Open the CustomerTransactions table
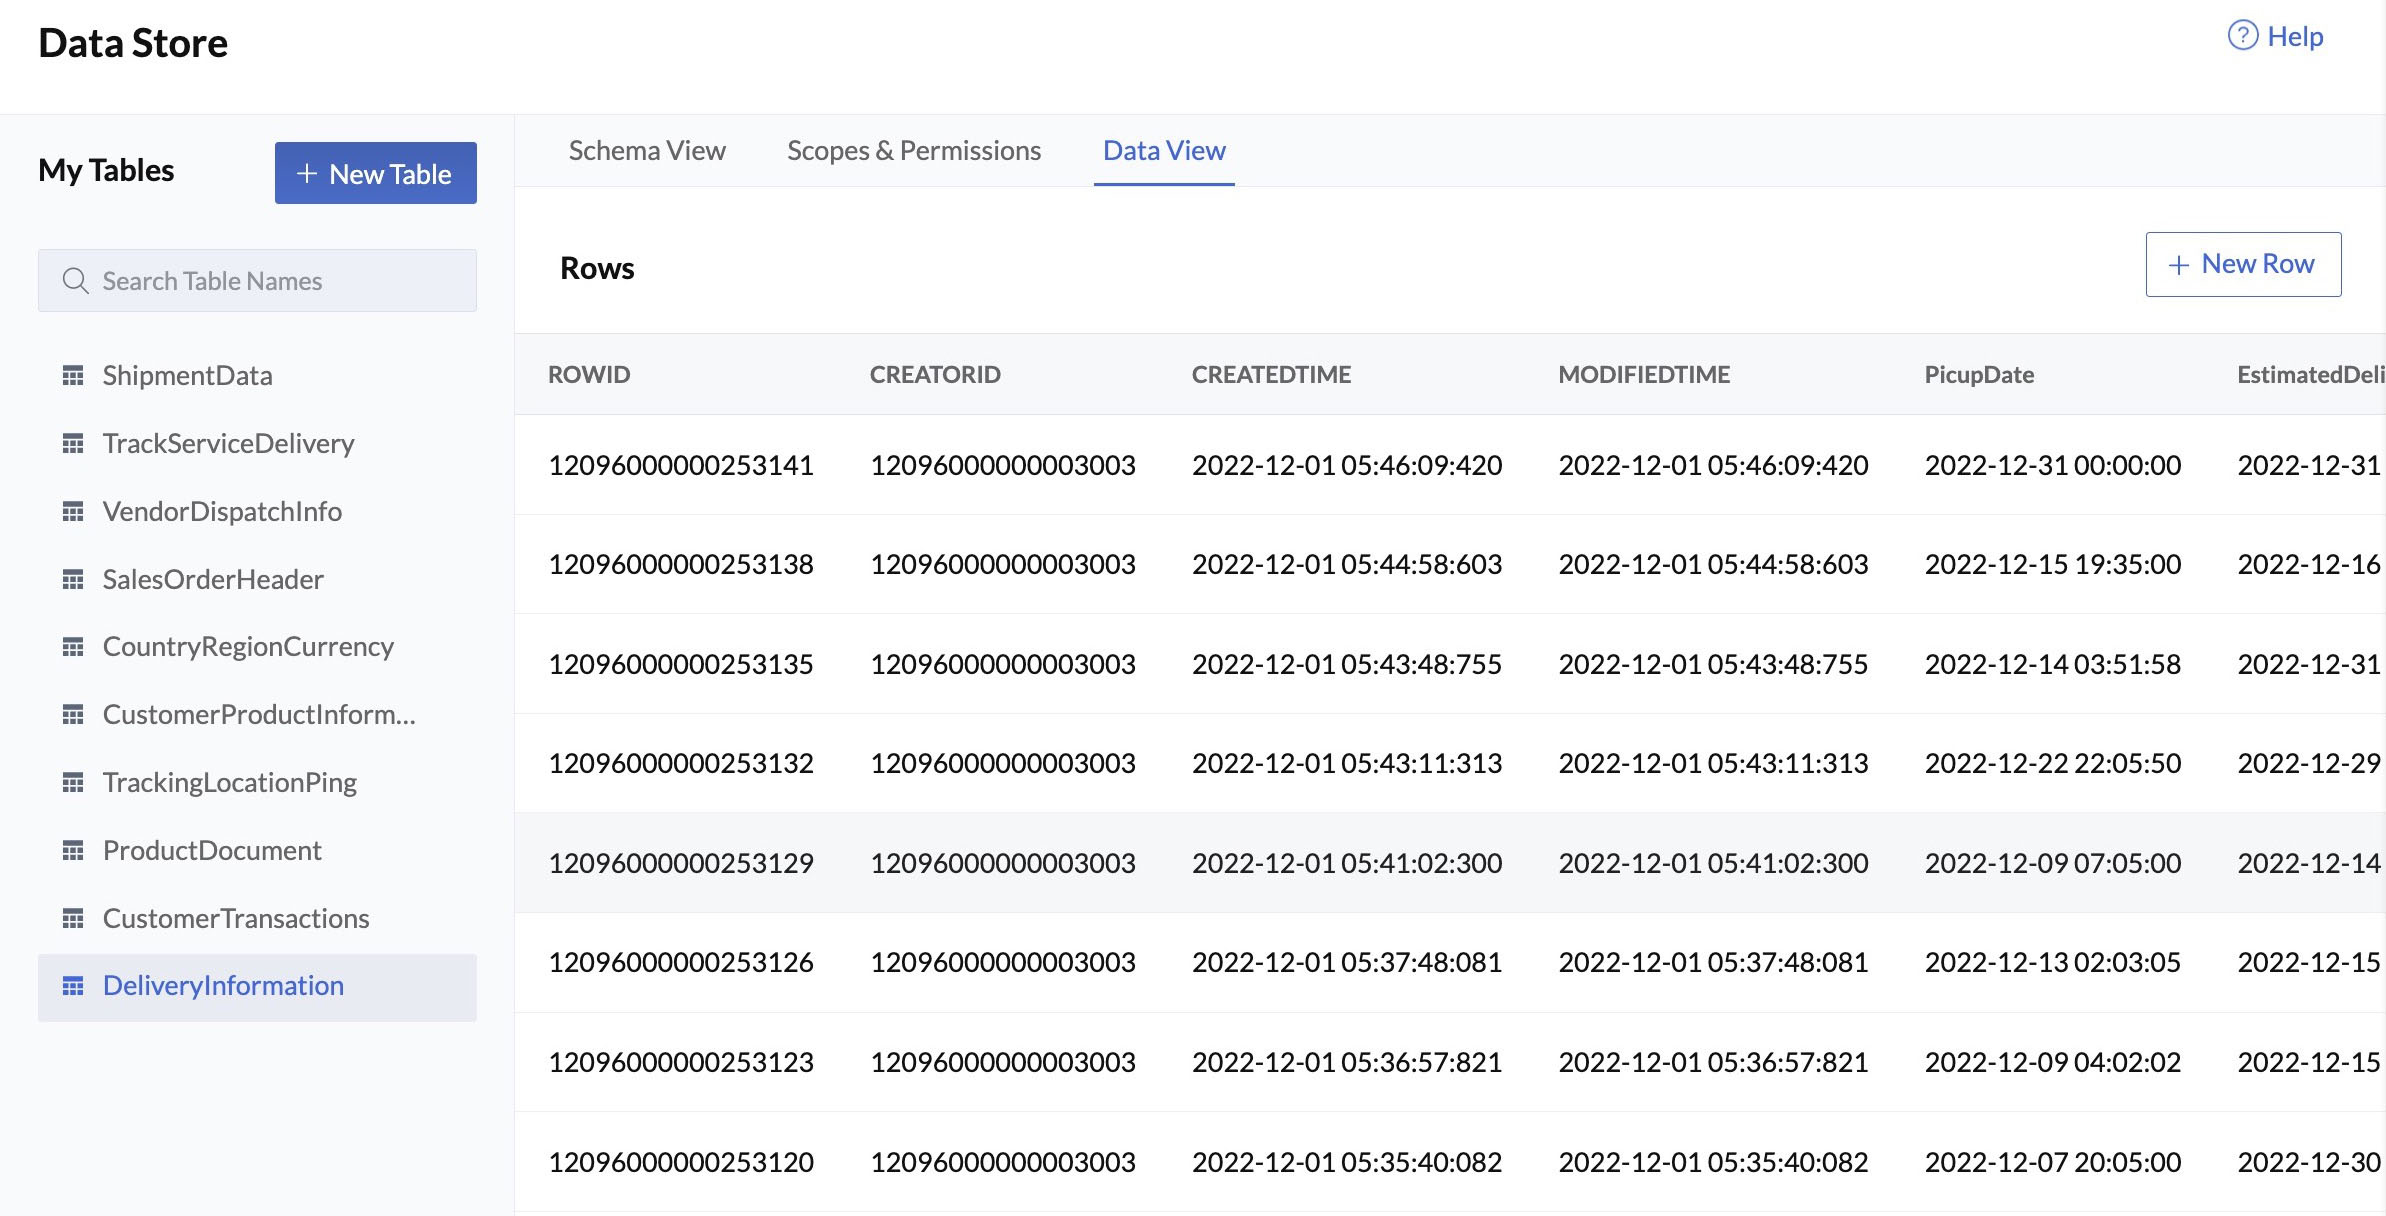 [237, 919]
